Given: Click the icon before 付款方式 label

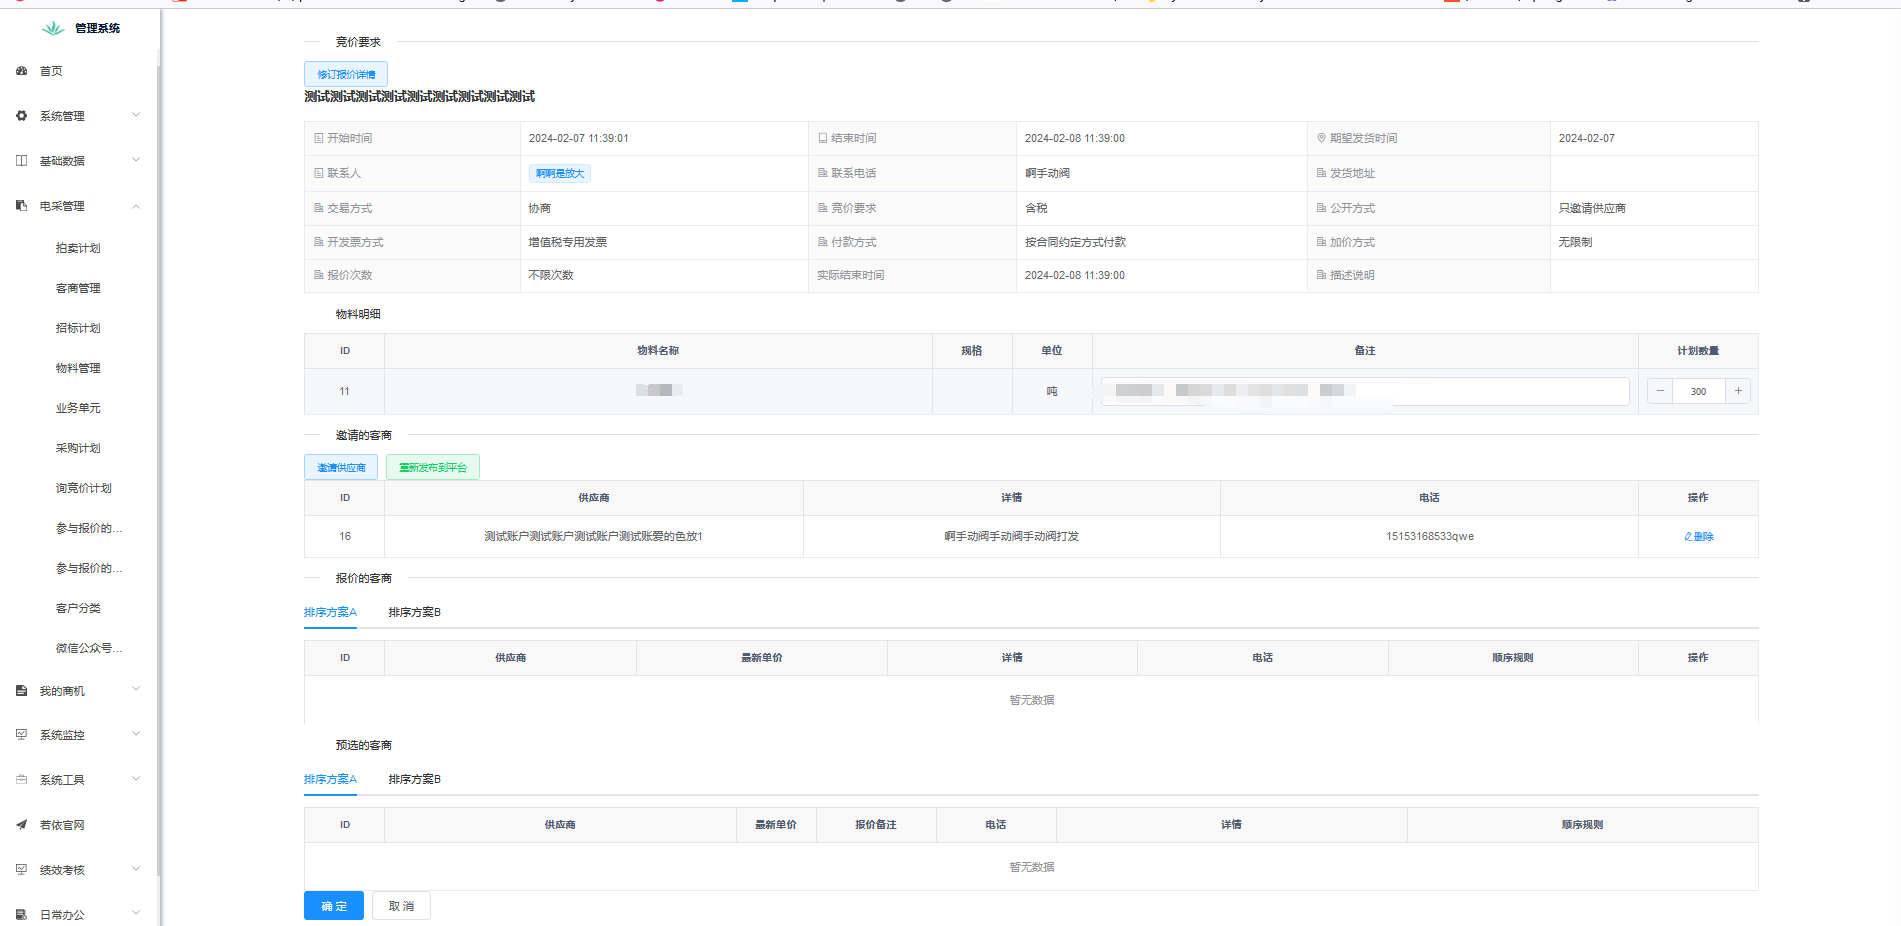Looking at the screenshot, I should point(822,242).
